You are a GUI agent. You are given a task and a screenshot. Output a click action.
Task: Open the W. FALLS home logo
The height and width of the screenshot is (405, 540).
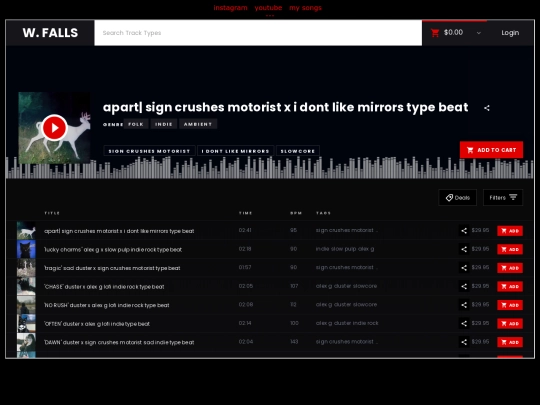(x=50, y=33)
